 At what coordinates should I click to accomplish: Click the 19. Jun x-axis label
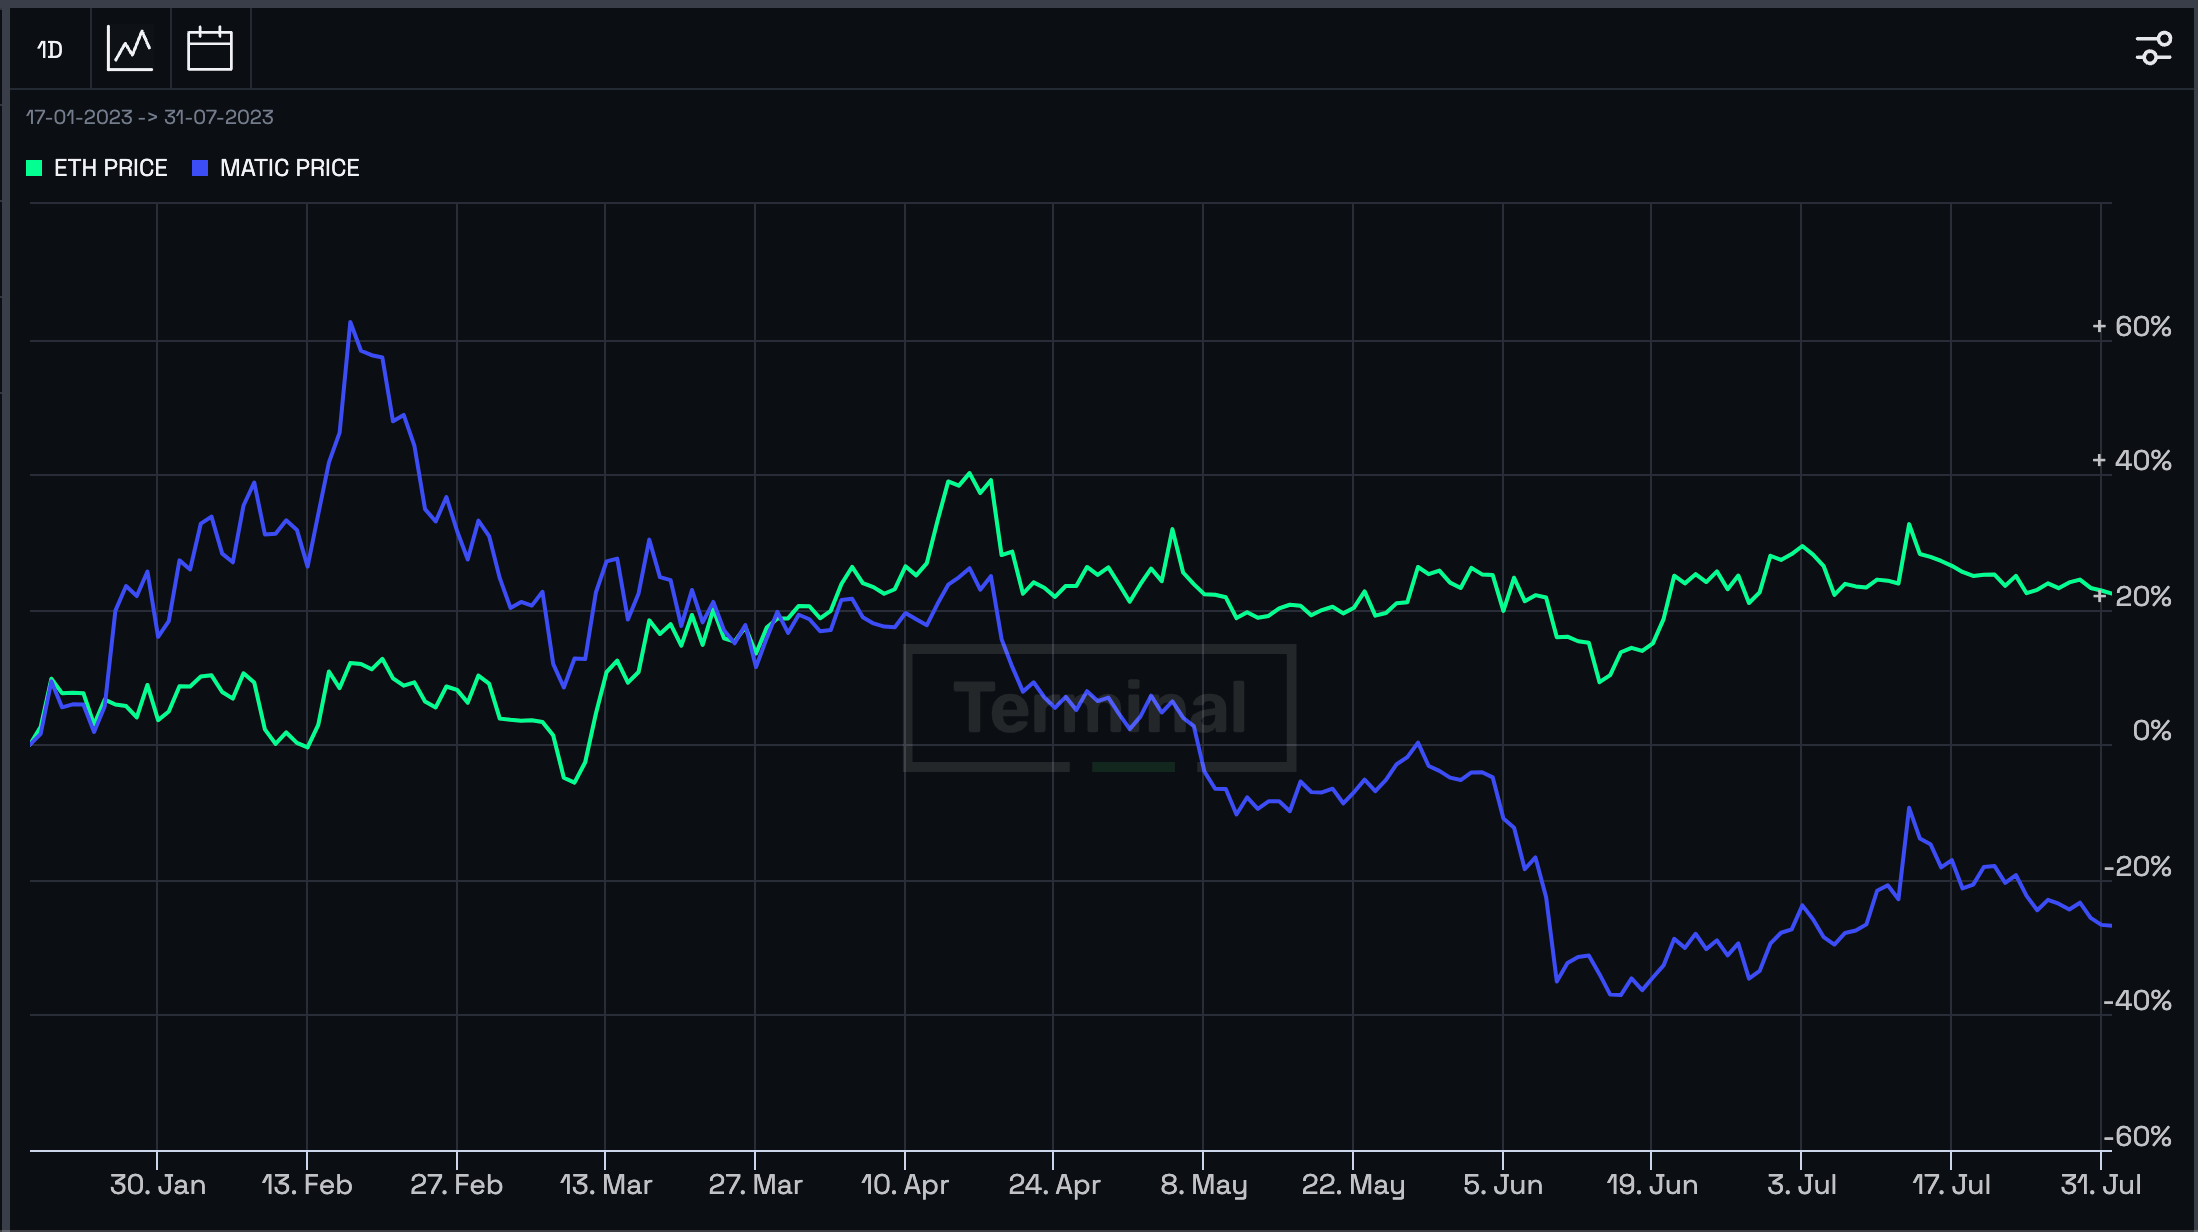(1652, 1185)
